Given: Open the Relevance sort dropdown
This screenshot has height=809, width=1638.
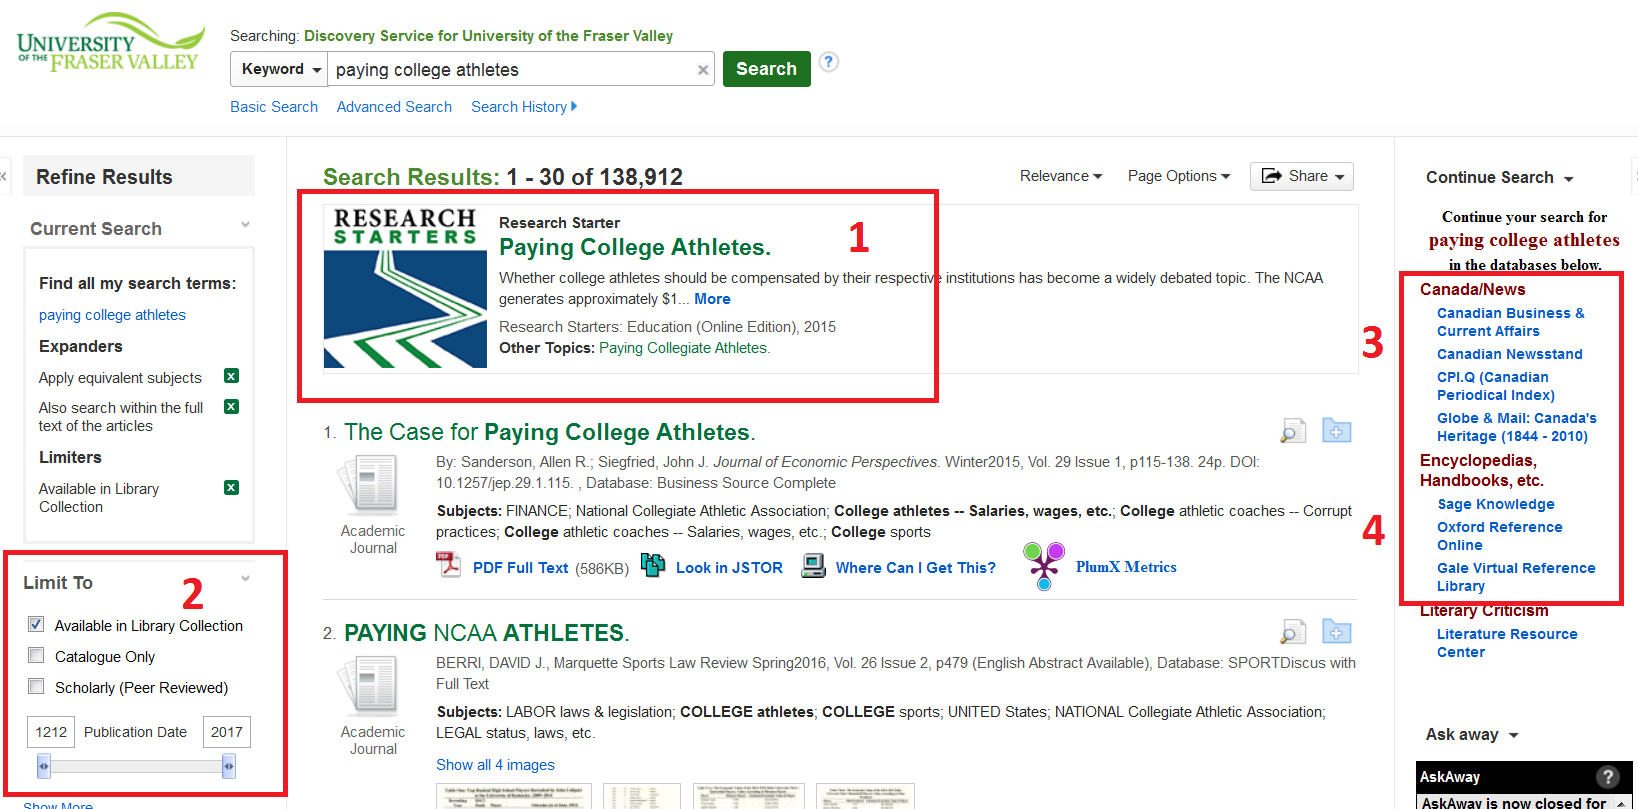Looking at the screenshot, I should [1061, 176].
